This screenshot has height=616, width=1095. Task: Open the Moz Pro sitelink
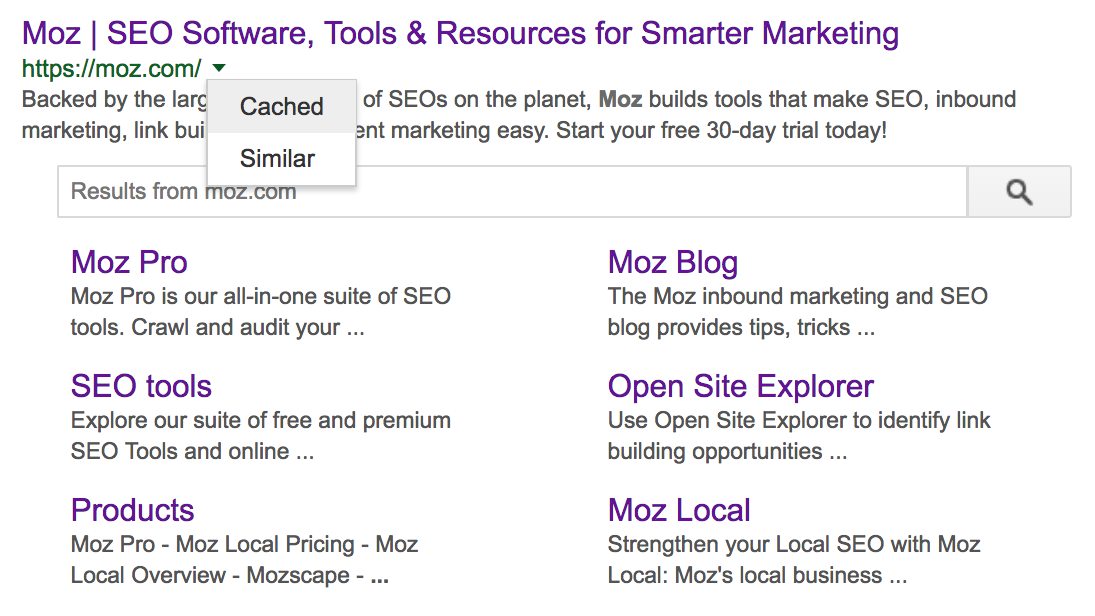129,262
